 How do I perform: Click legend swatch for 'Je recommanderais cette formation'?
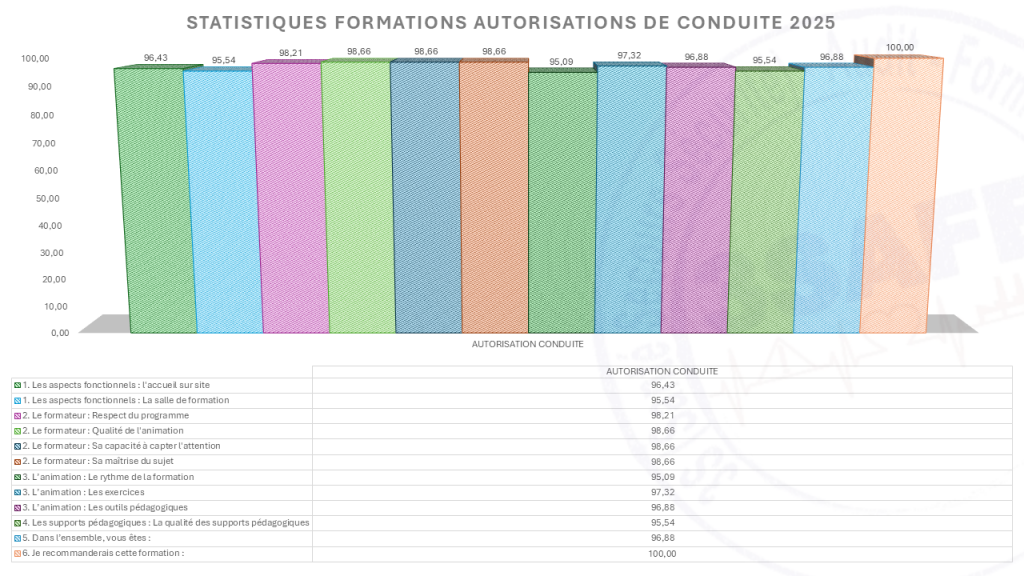tap(18, 553)
